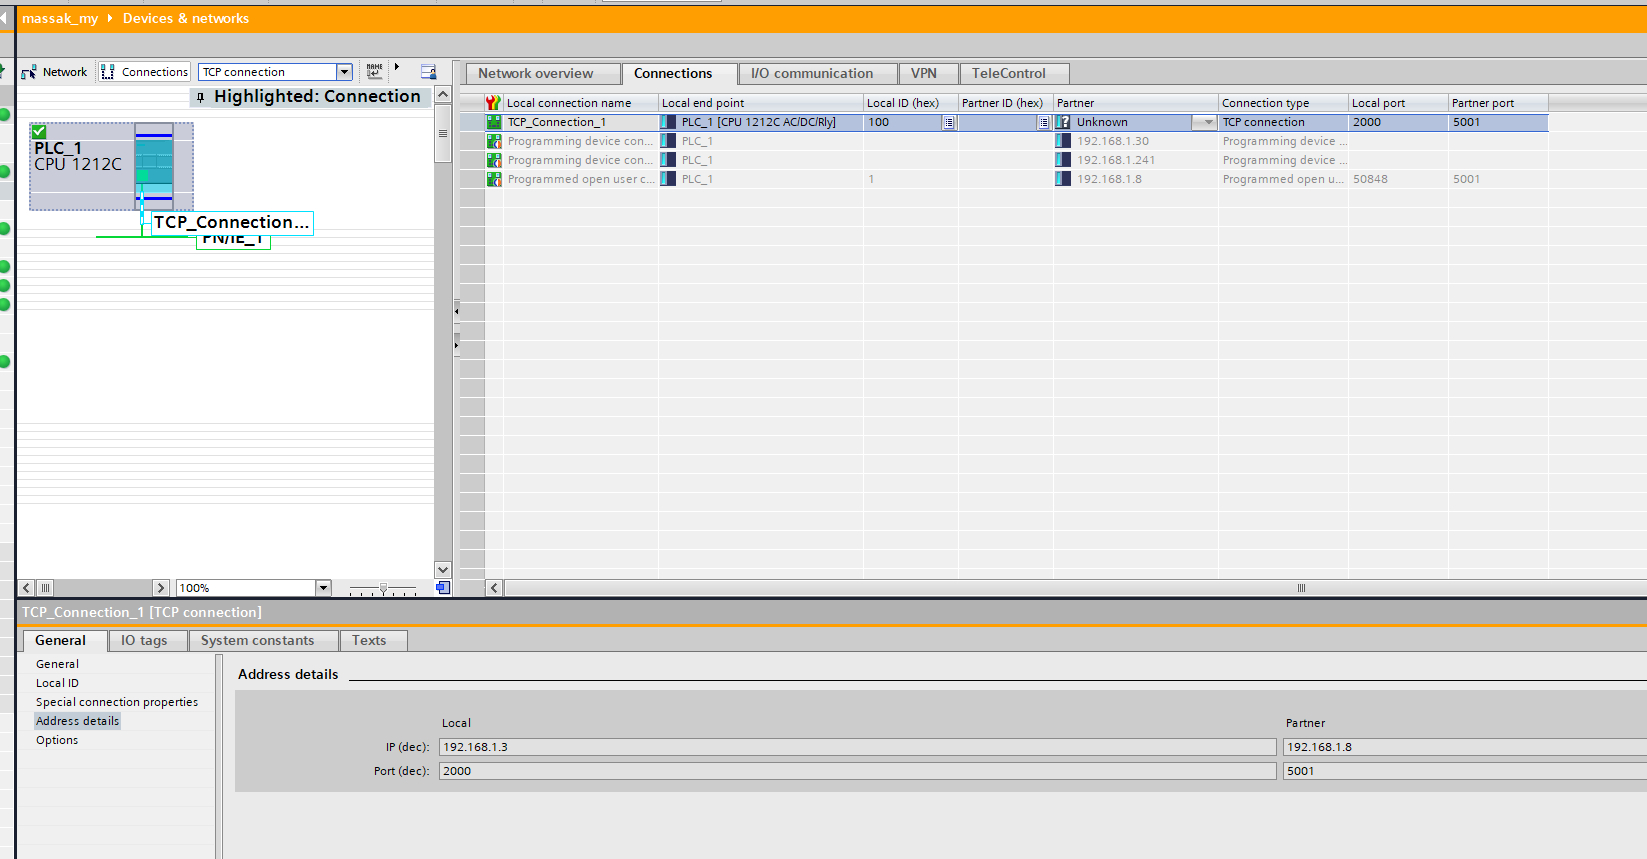Toggle the green checkmark on PLC_1 device
The height and width of the screenshot is (859, 1647).
tap(39, 132)
